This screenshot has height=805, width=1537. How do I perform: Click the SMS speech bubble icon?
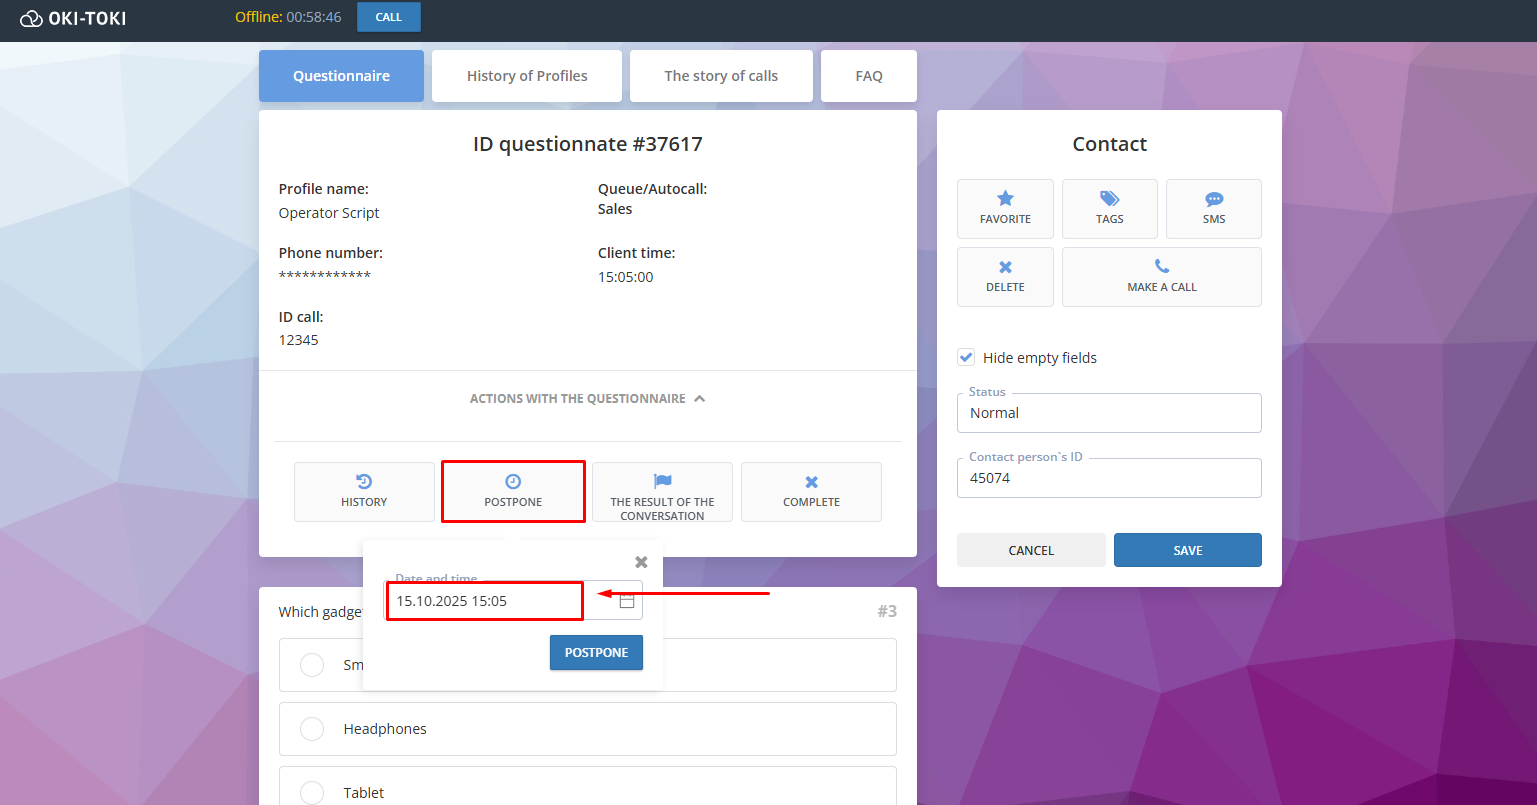pyautogui.click(x=1213, y=199)
